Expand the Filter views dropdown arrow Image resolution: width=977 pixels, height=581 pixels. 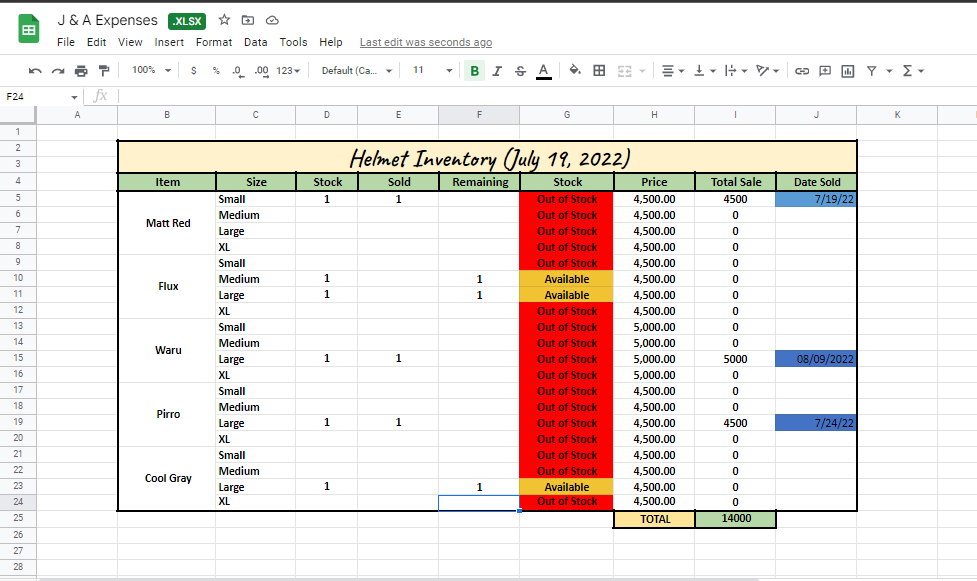pyautogui.click(x=889, y=71)
